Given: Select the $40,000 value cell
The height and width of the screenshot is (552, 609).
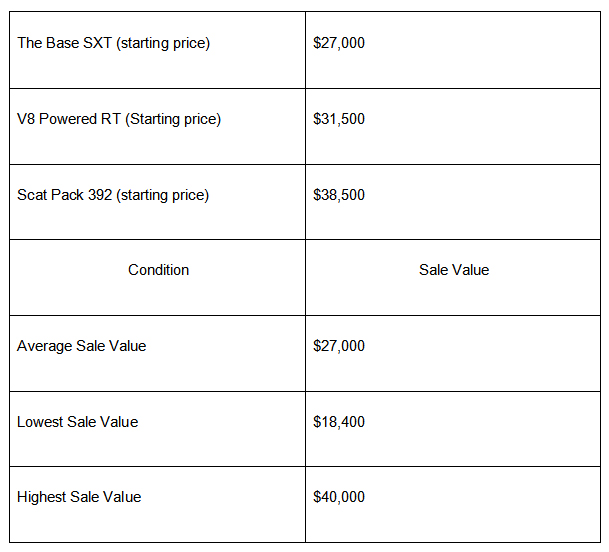Looking at the screenshot, I should (339, 497).
